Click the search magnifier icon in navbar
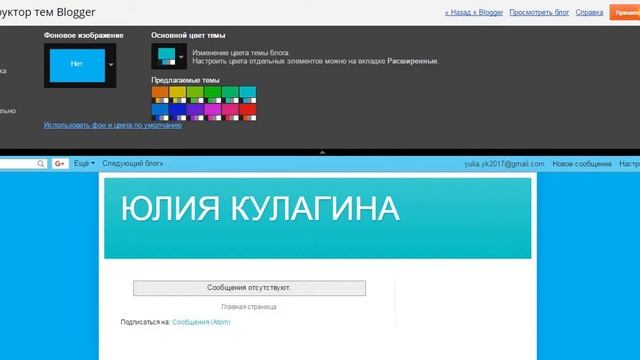640x360 pixels. (40, 164)
